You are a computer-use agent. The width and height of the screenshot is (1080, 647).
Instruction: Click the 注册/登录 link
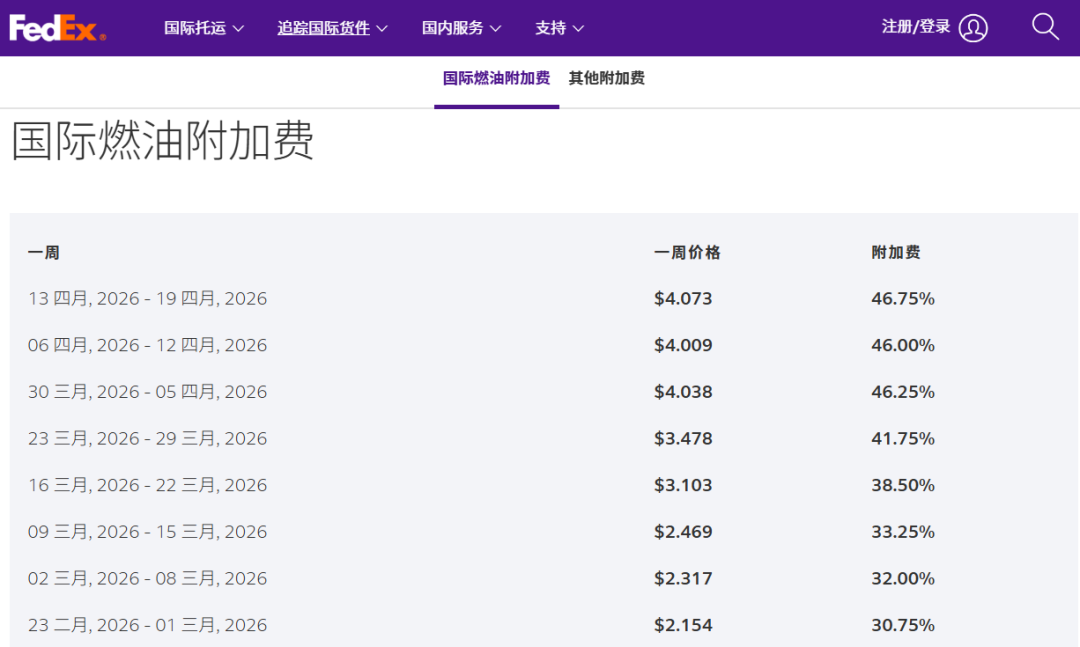tap(916, 27)
